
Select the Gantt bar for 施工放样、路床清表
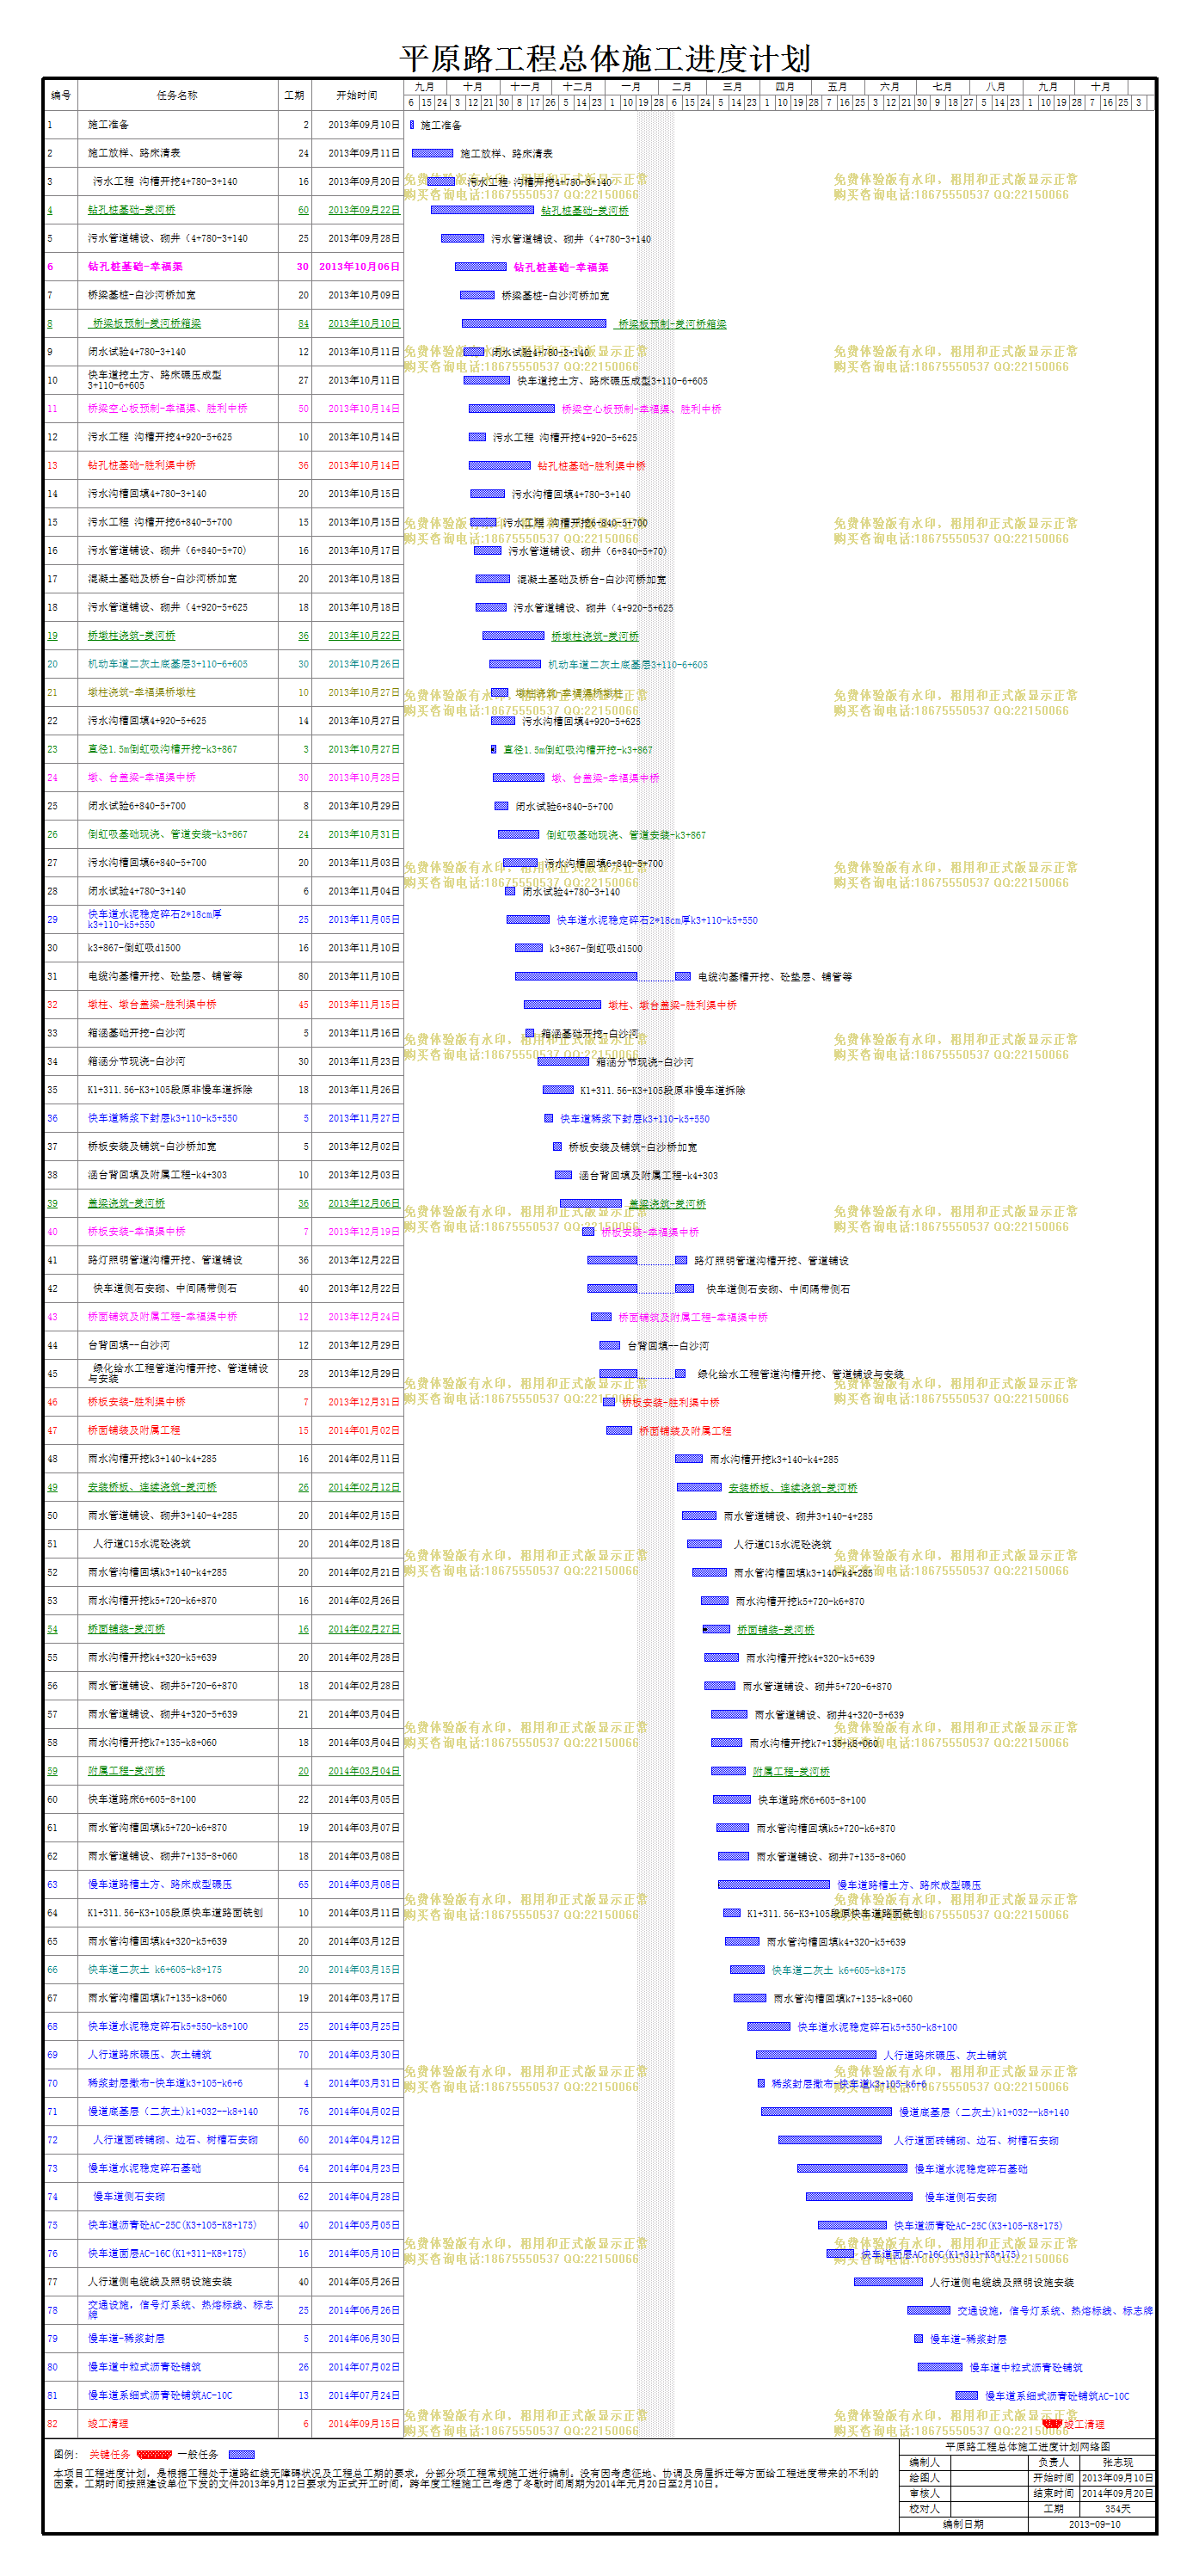point(432,153)
